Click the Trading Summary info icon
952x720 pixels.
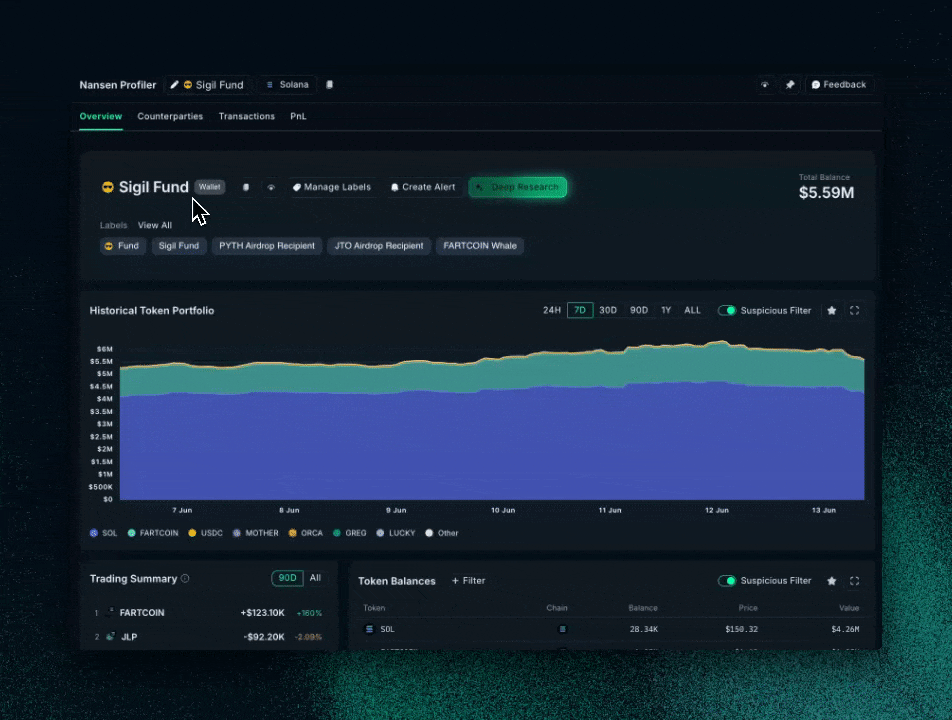click(x=185, y=579)
